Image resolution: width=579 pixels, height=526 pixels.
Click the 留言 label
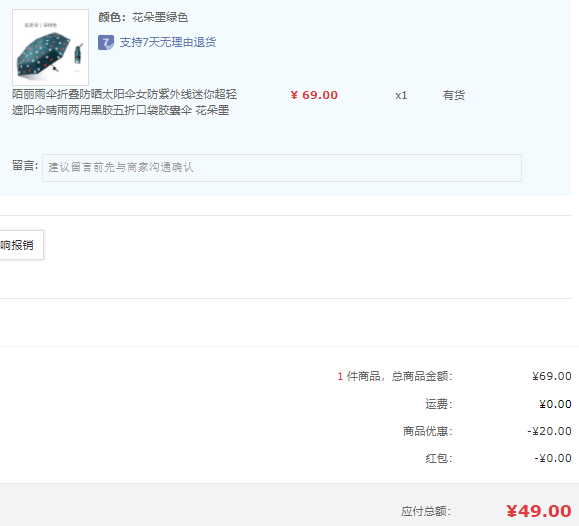(x=25, y=166)
